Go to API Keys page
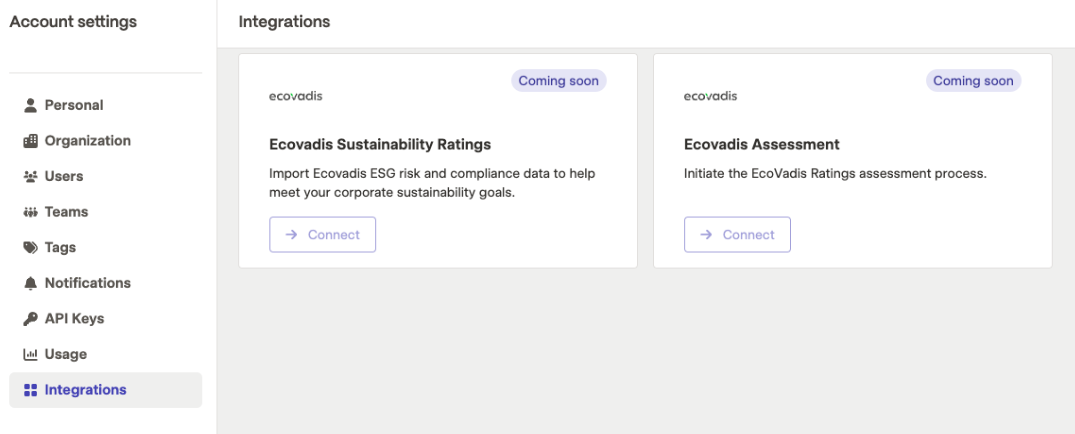1075x434 pixels. pos(106,319)
